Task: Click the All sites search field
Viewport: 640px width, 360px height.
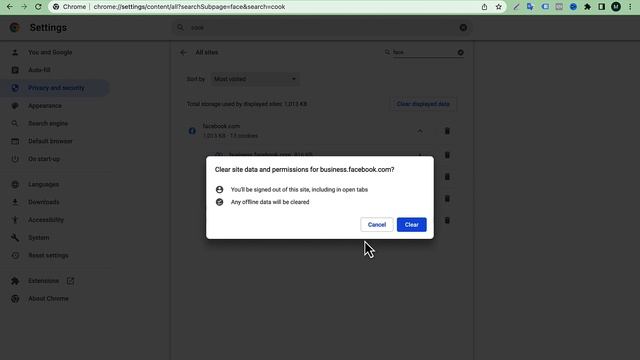Action: pos(423,52)
